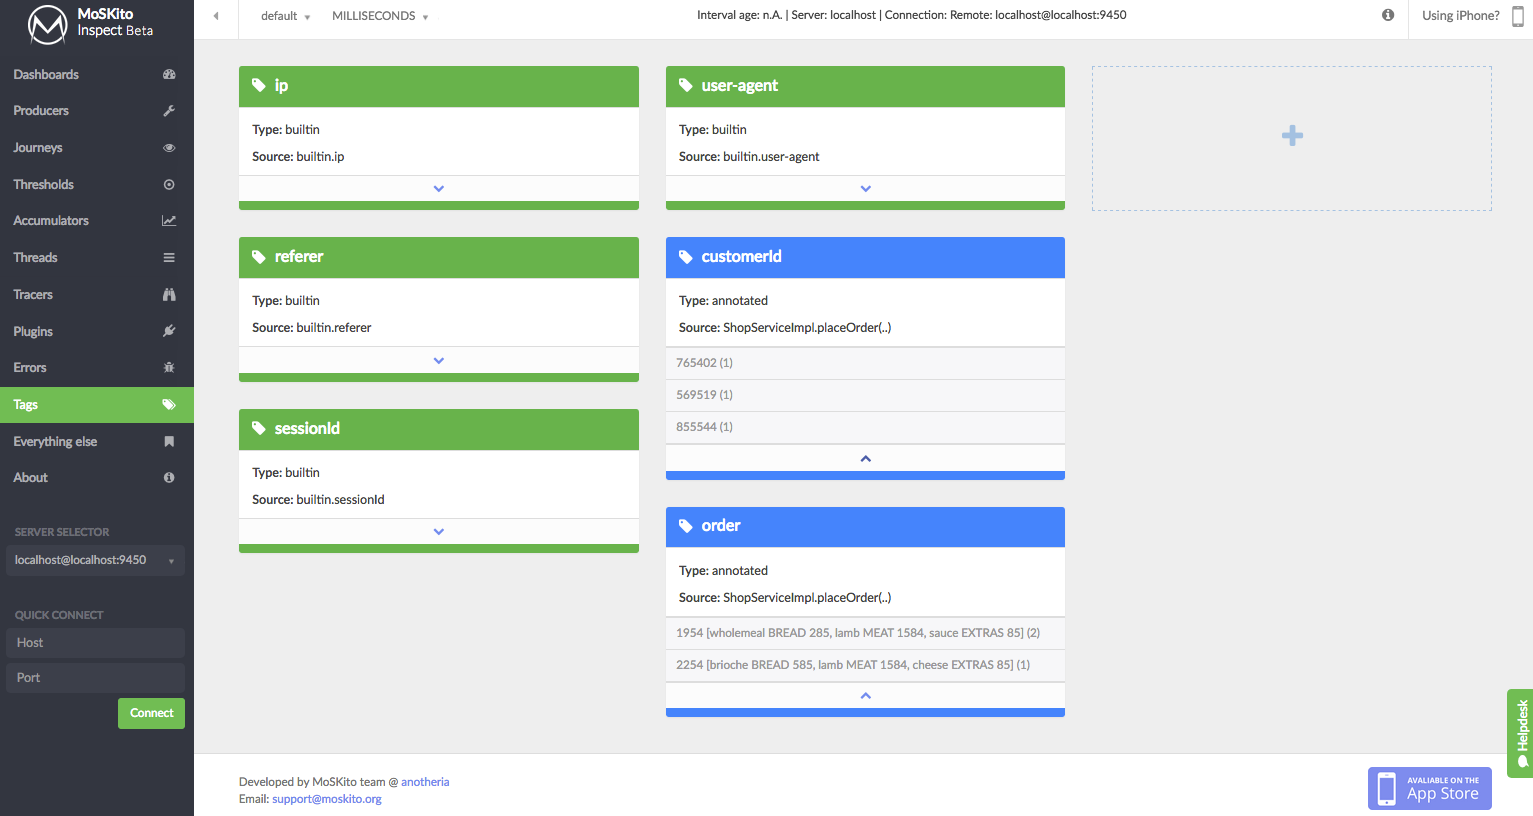Click Source: builtin.referer text
Screen dimensions: 1533x816
coord(312,328)
